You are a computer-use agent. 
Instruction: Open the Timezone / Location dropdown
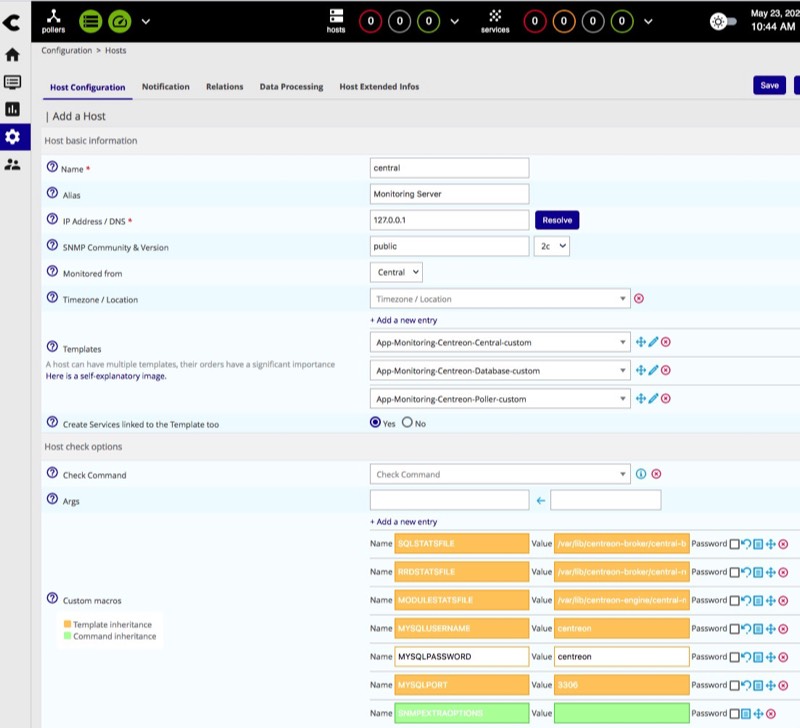(500, 299)
